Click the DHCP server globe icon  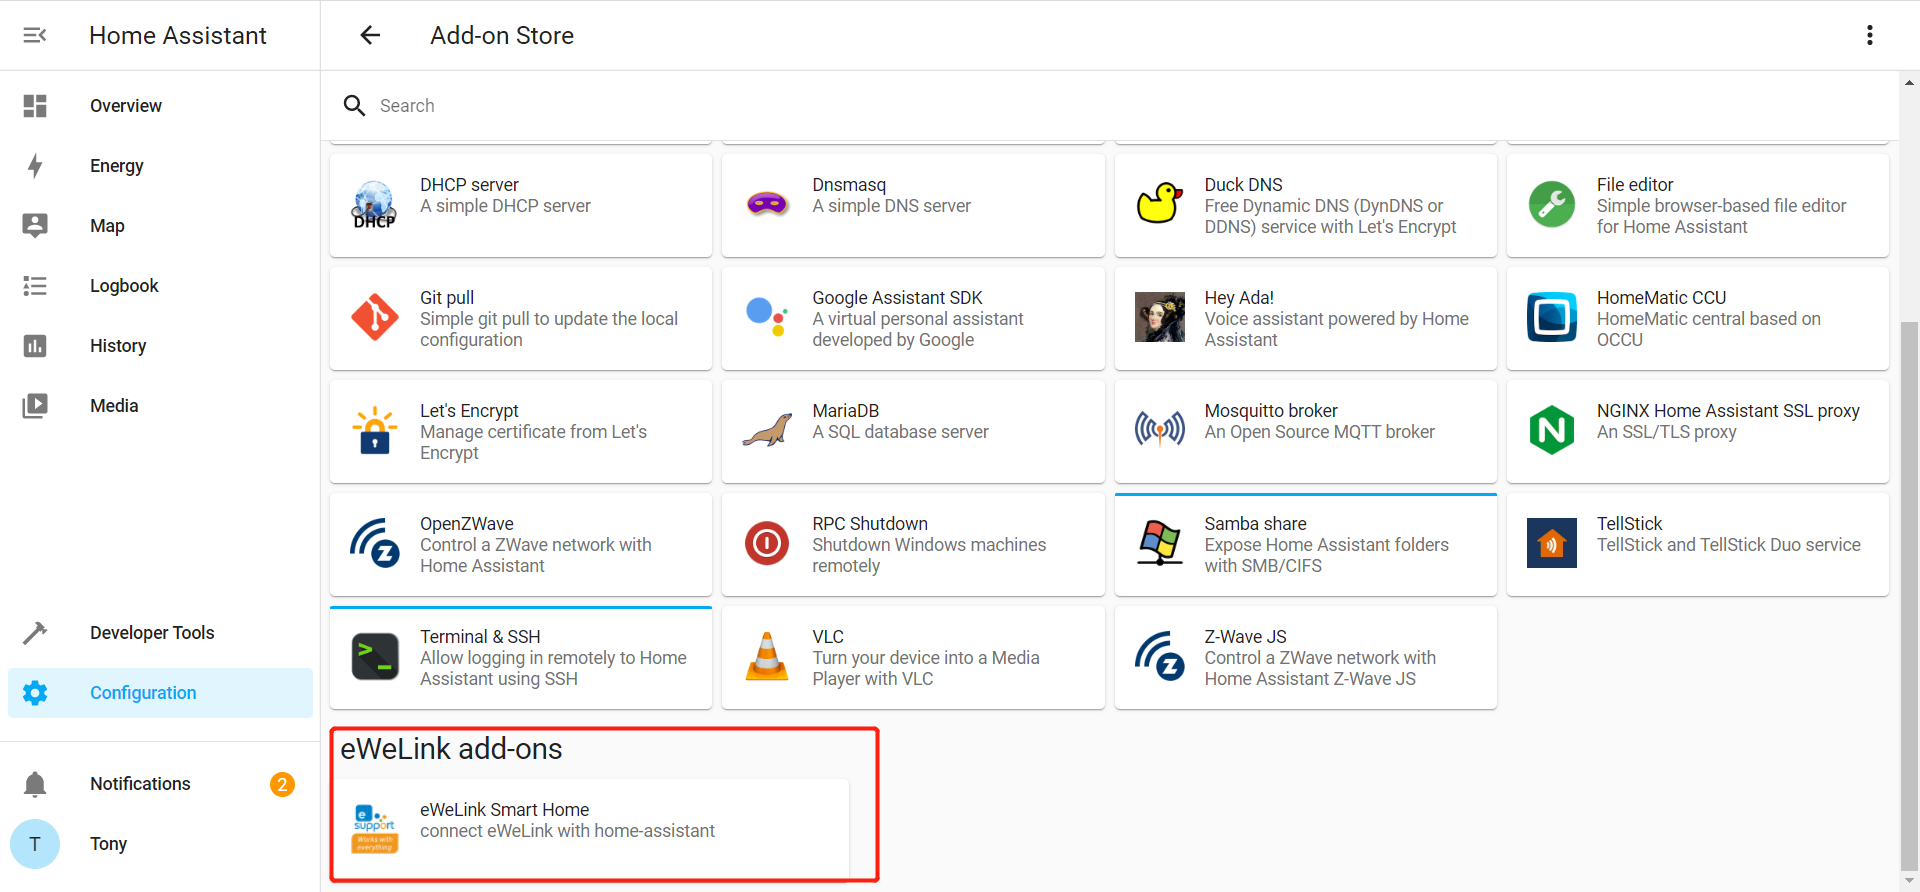(375, 205)
